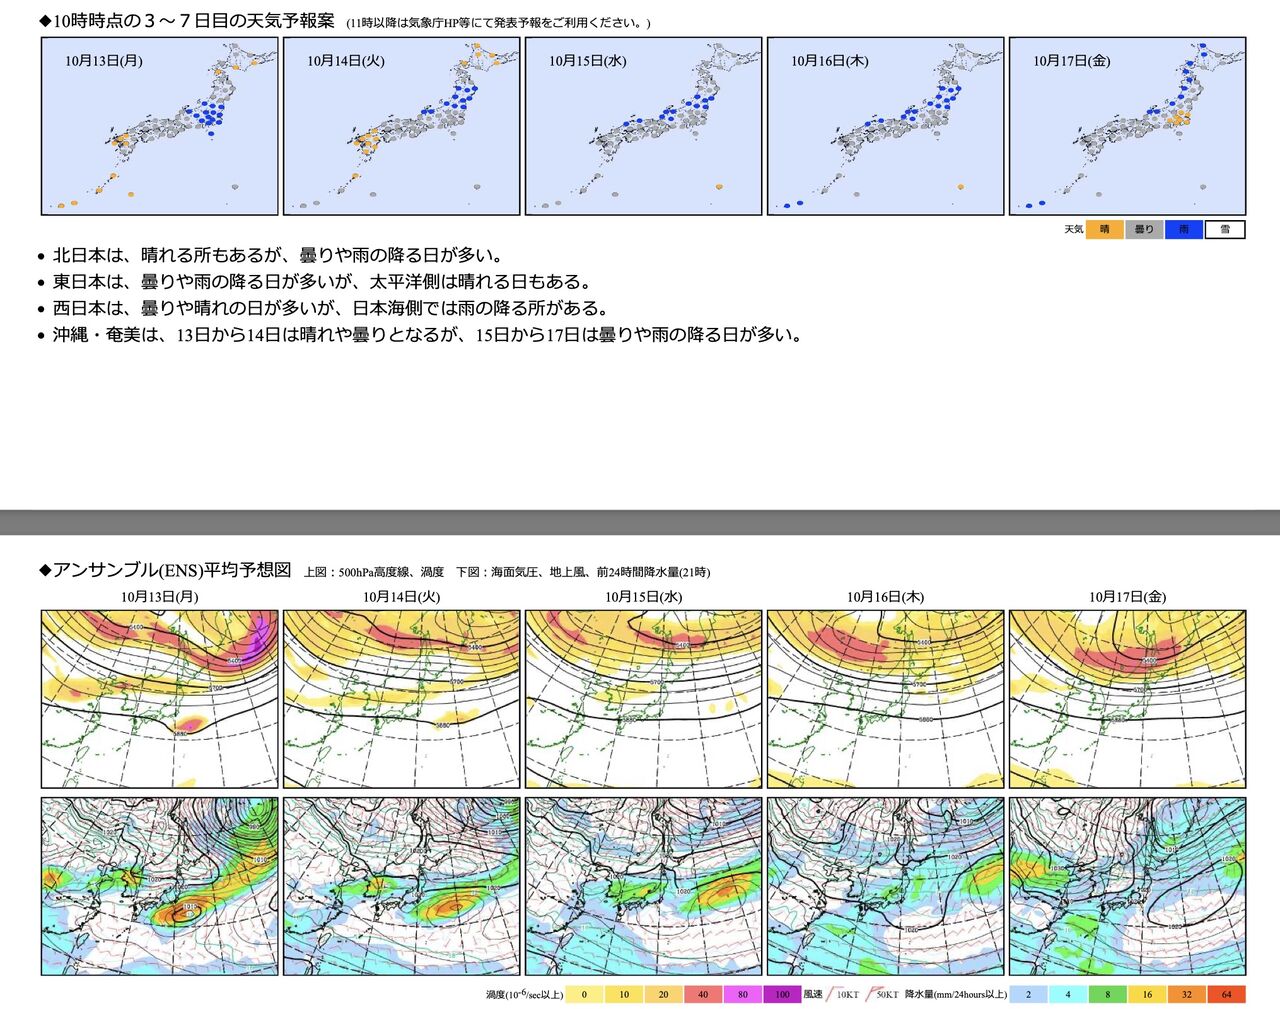
Task: Select the 500hPa height chart for 10月14日(火)
Action: tap(401, 699)
